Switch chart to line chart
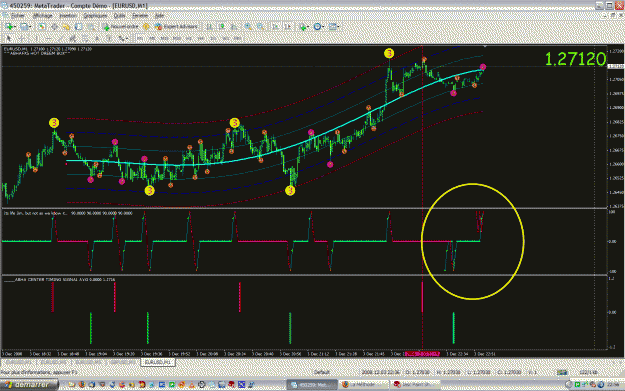This screenshot has height=391, width=625. point(234,27)
